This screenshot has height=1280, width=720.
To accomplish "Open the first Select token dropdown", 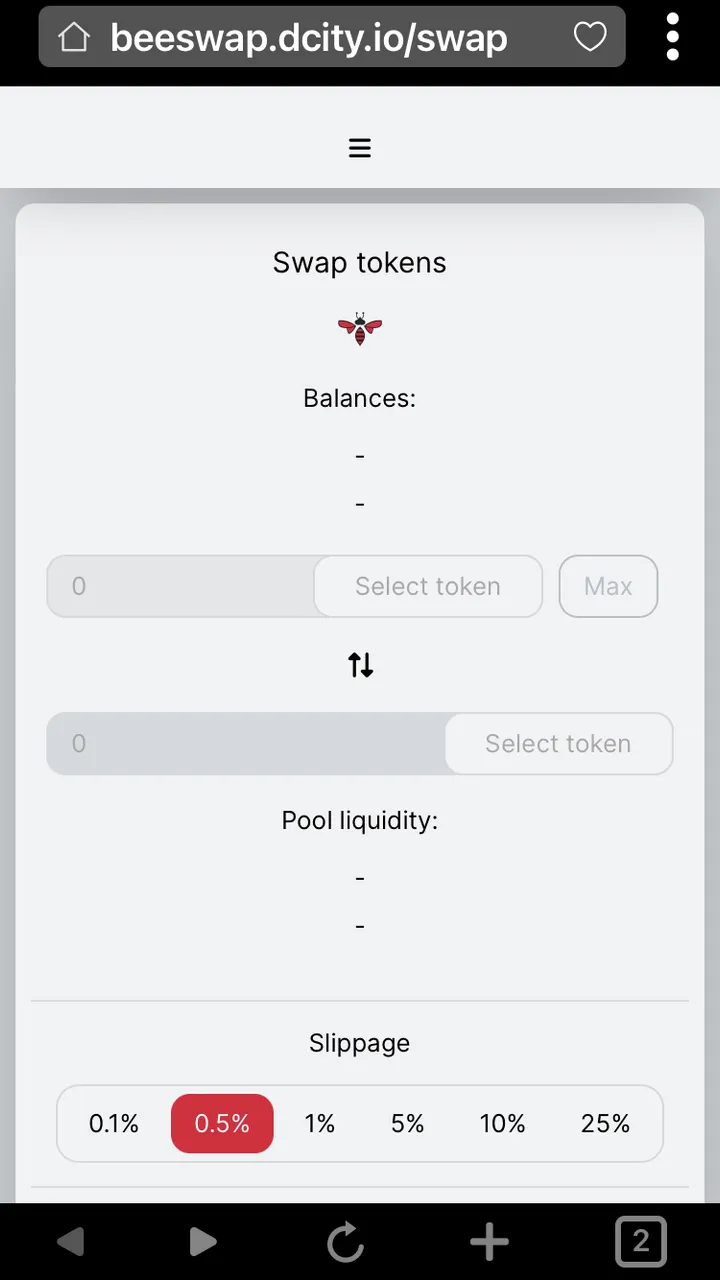I will click(428, 586).
